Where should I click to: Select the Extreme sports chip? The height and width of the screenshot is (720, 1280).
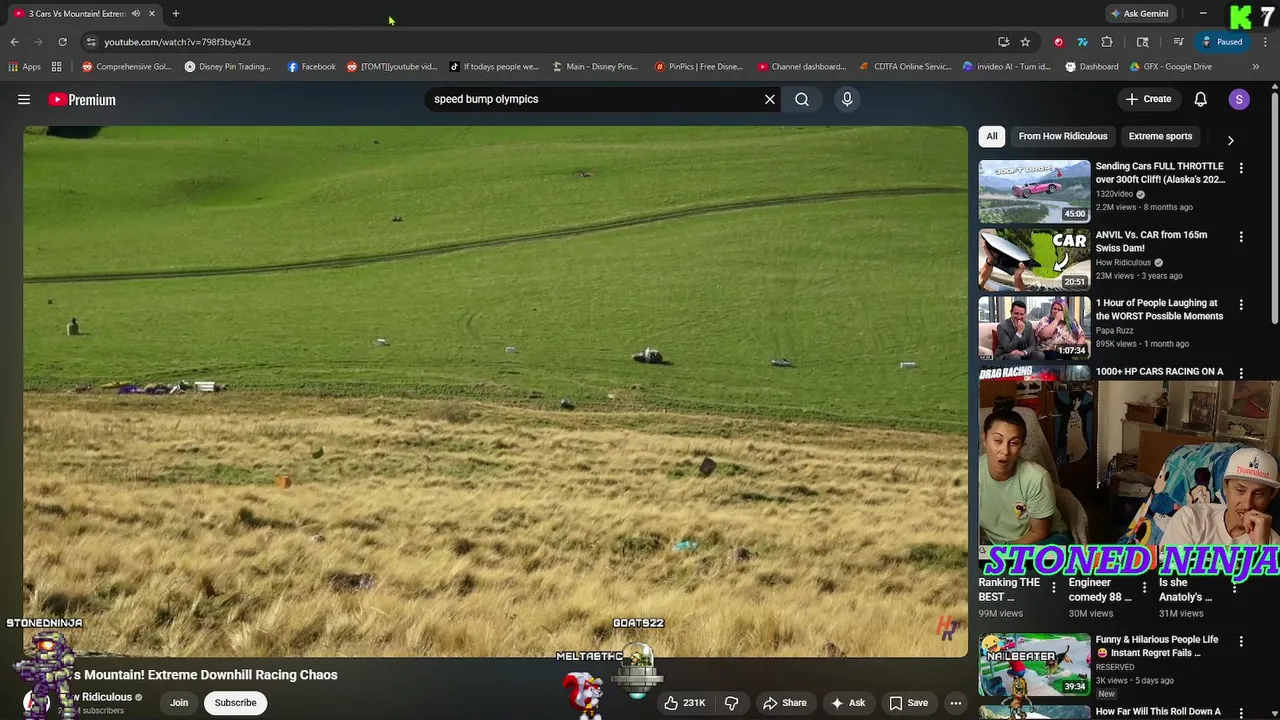click(1160, 136)
